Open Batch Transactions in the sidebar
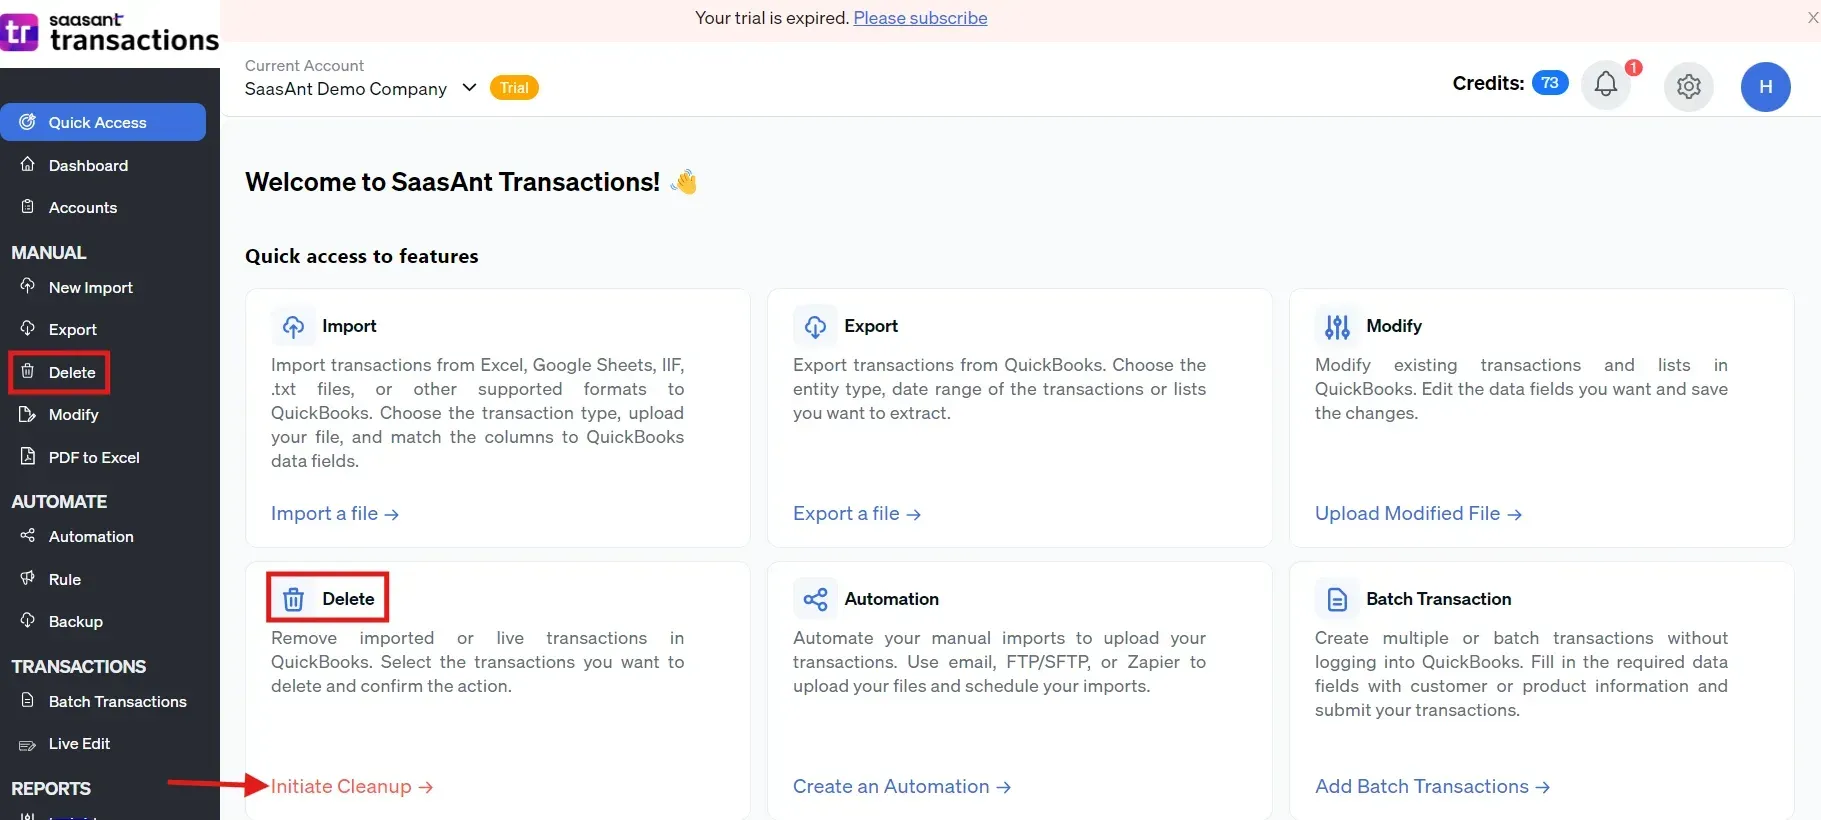The width and height of the screenshot is (1821, 820). 118,701
